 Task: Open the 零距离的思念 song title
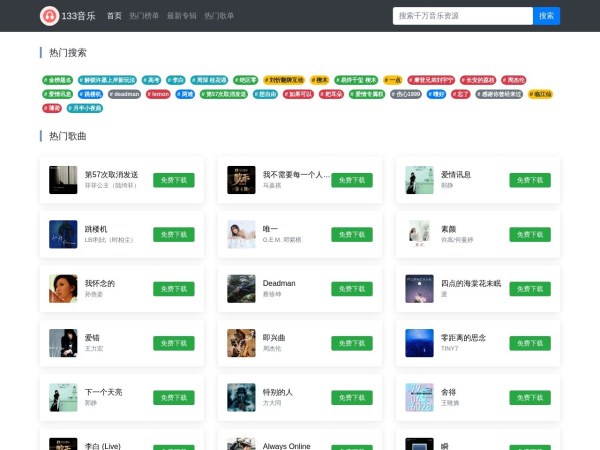click(x=463, y=337)
